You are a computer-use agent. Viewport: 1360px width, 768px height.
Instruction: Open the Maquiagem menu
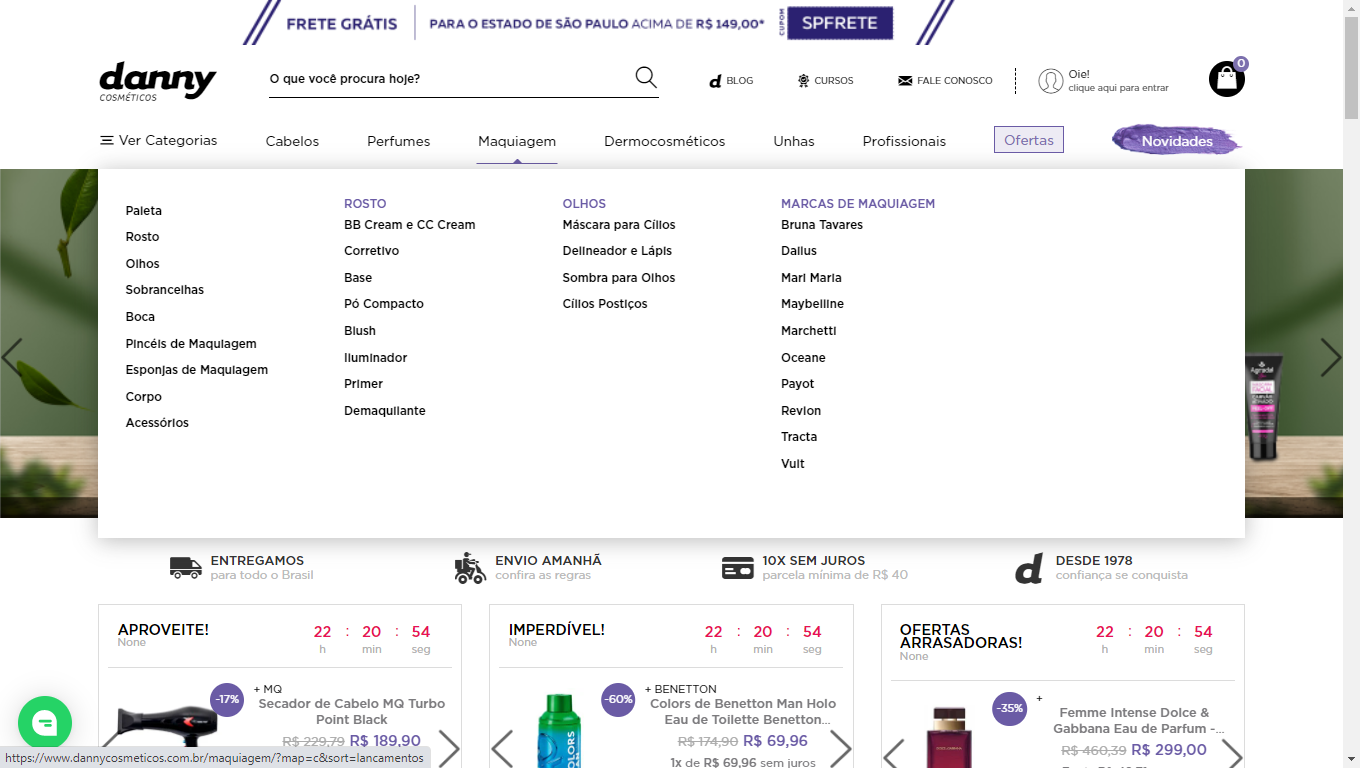click(x=517, y=141)
